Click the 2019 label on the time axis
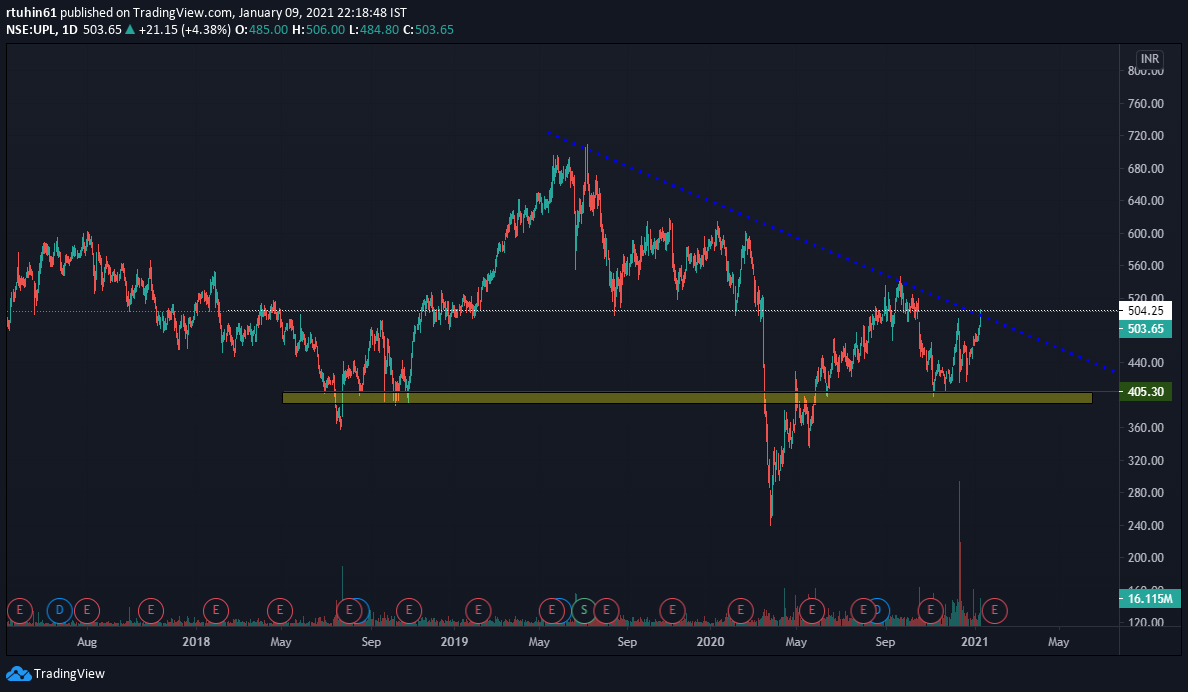 [455, 641]
